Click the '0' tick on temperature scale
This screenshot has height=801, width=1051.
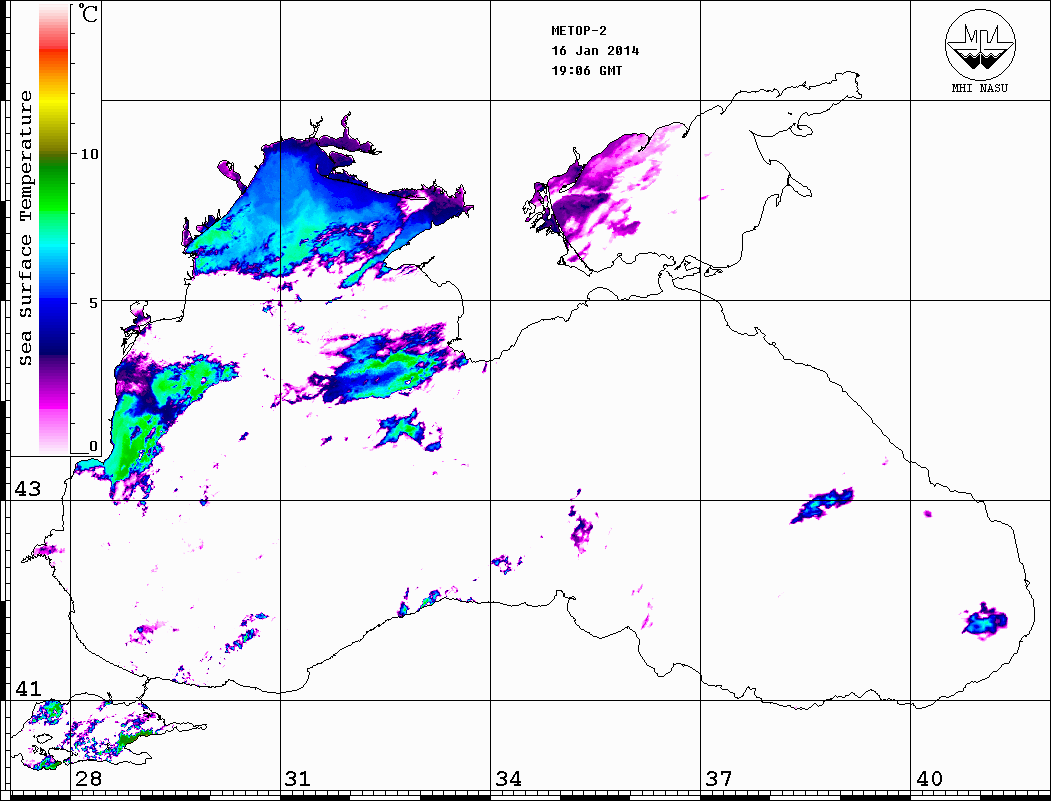coord(93,446)
